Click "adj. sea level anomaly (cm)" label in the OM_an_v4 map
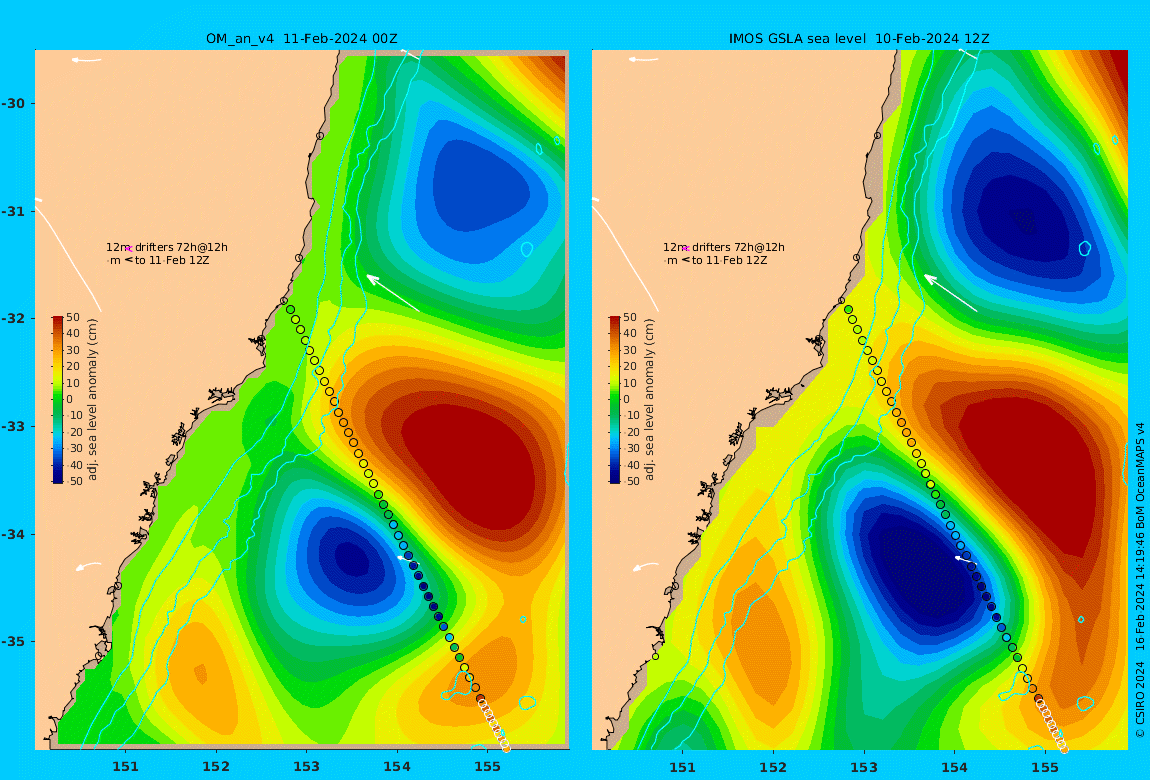 (92, 400)
